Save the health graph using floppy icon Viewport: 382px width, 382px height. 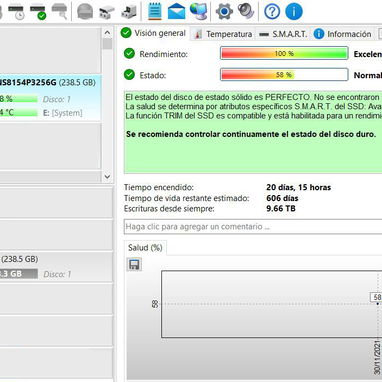click(x=134, y=265)
